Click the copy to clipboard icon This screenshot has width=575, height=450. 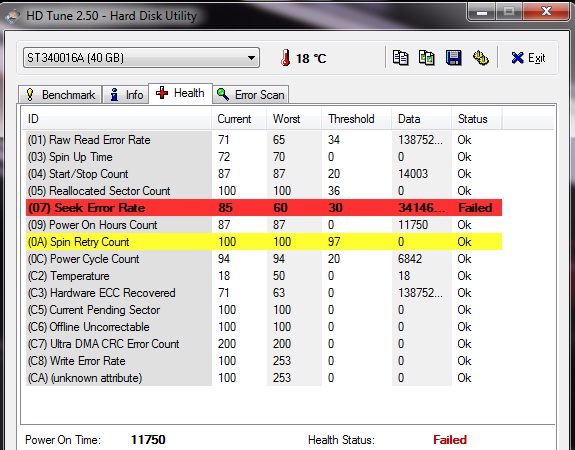tap(400, 58)
